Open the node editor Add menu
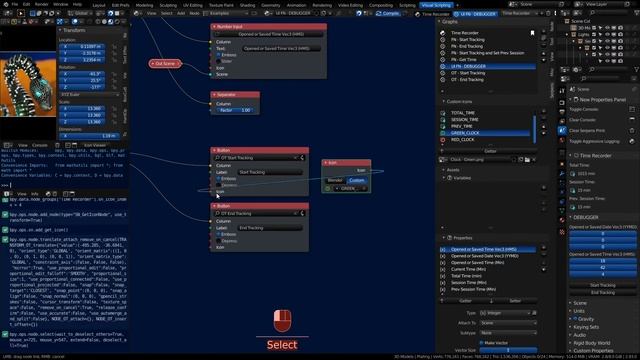The height and width of the screenshot is (360, 640). point(181,13)
